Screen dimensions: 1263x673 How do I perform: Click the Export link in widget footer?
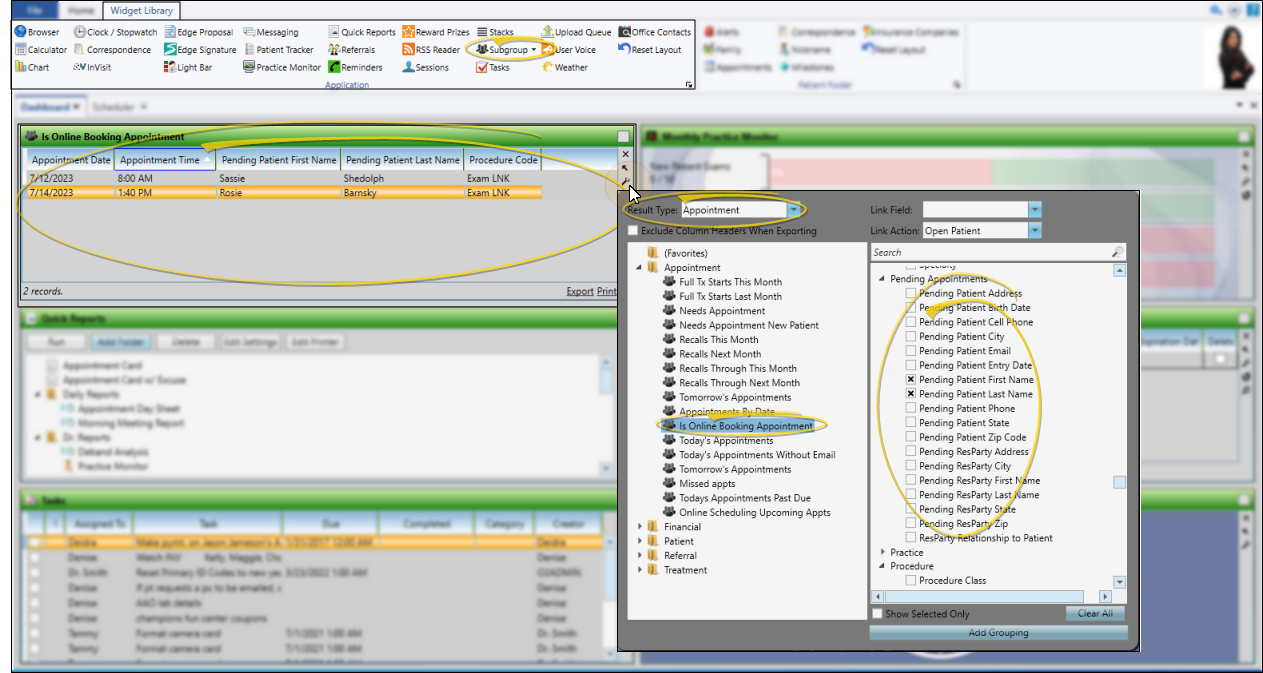(579, 292)
